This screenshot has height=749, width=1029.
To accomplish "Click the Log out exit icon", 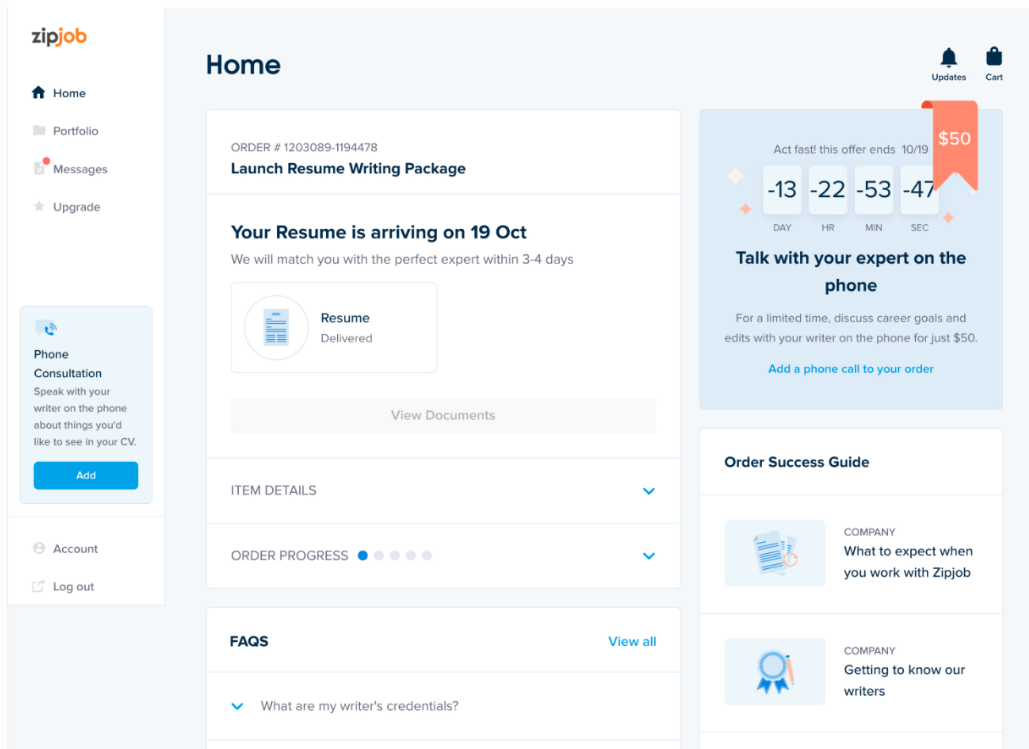I will (39, 586).
